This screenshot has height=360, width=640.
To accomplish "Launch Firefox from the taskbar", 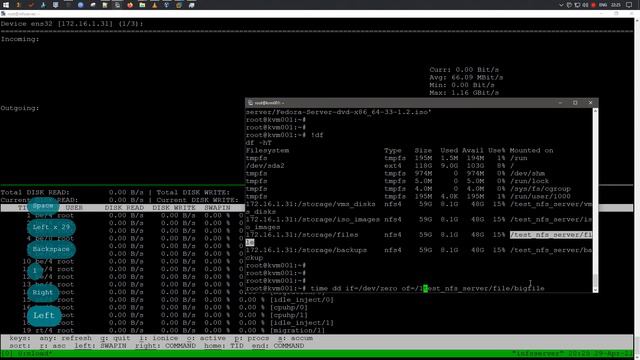I will click(130, 5).
